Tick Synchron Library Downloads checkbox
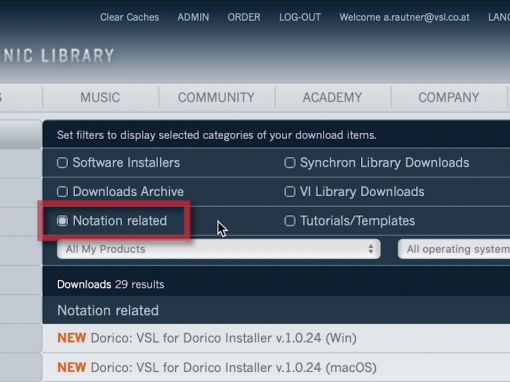510x382 pixels. coord(290,163)
